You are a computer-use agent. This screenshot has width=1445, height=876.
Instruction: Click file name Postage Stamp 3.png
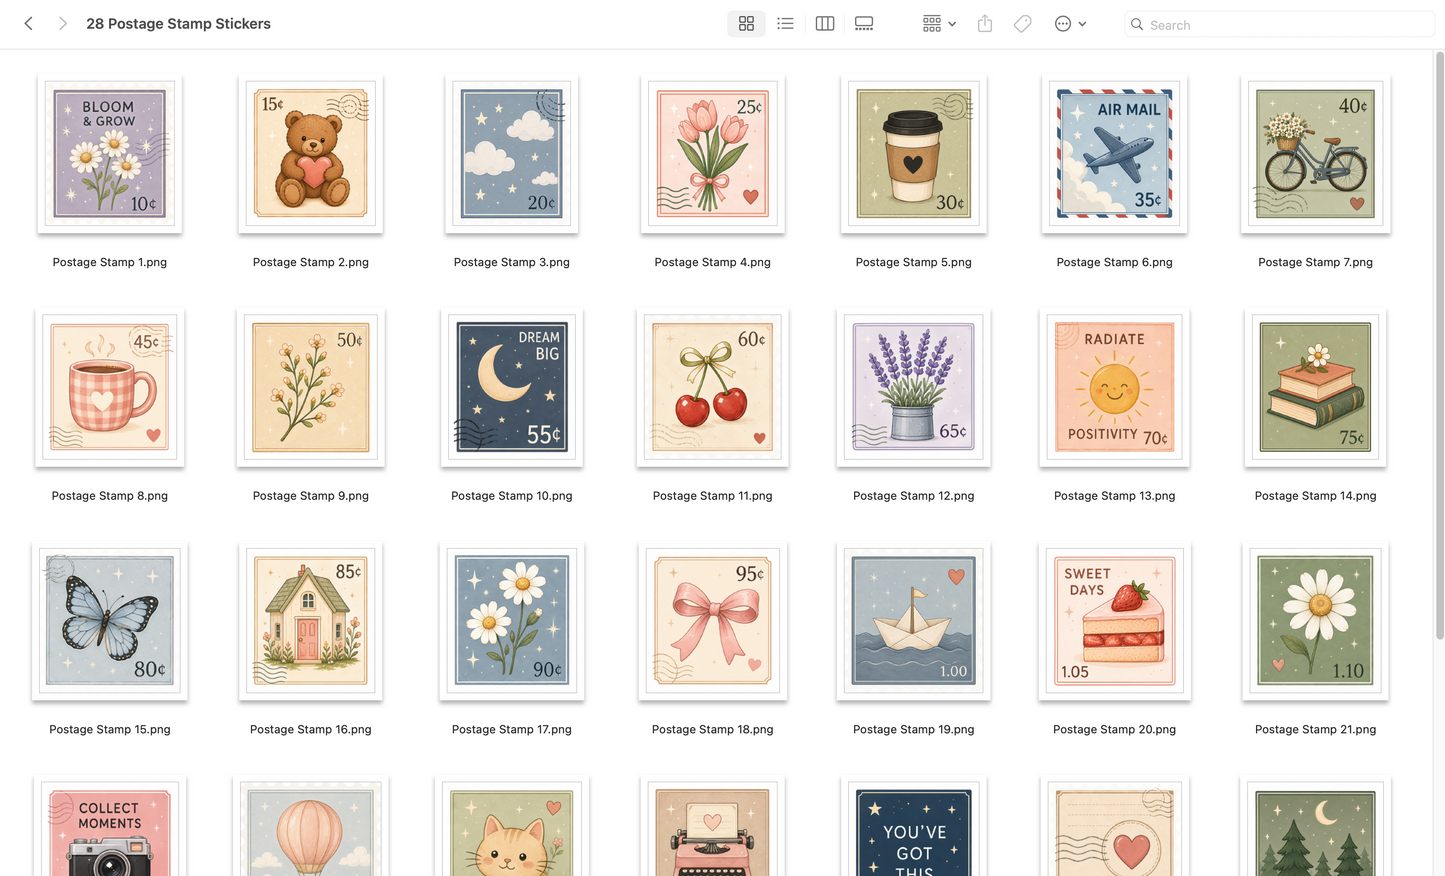512,262
